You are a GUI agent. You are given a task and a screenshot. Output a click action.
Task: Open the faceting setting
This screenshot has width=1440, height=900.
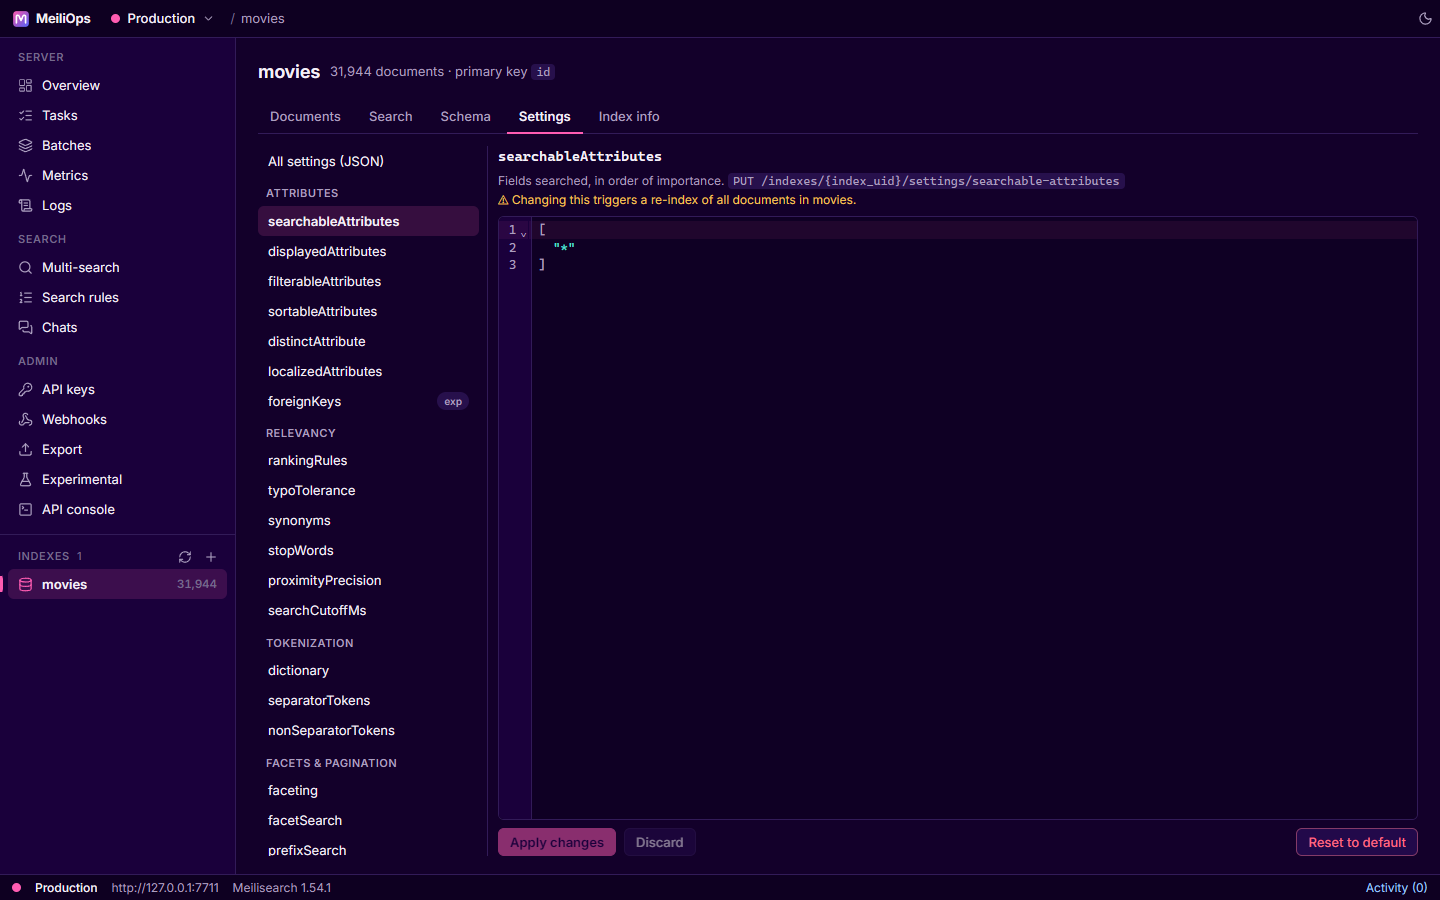coord(368,791)
